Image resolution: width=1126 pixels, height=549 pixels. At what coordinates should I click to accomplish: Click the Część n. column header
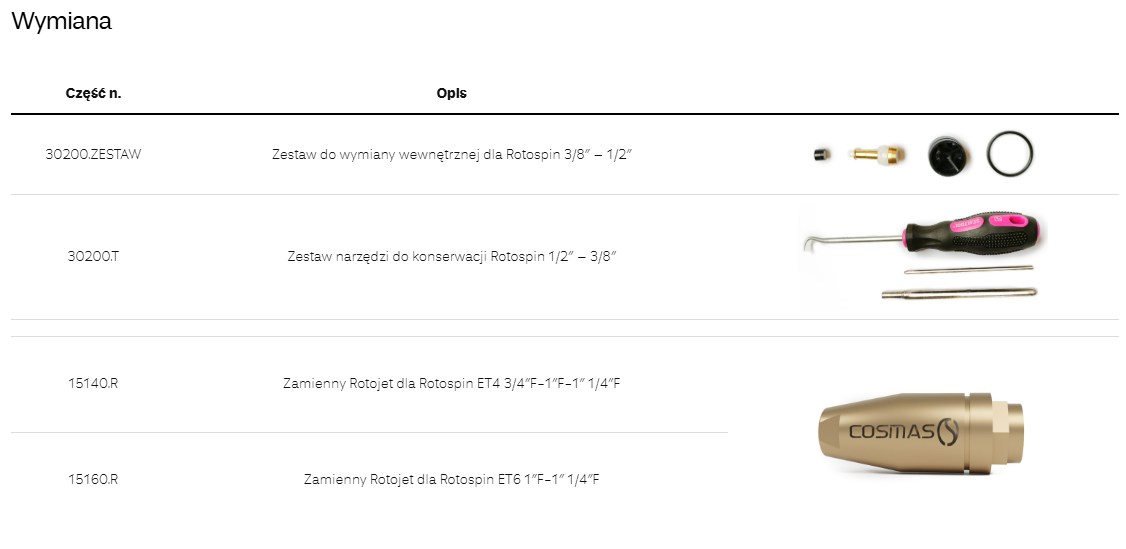[x=93, y=93]
